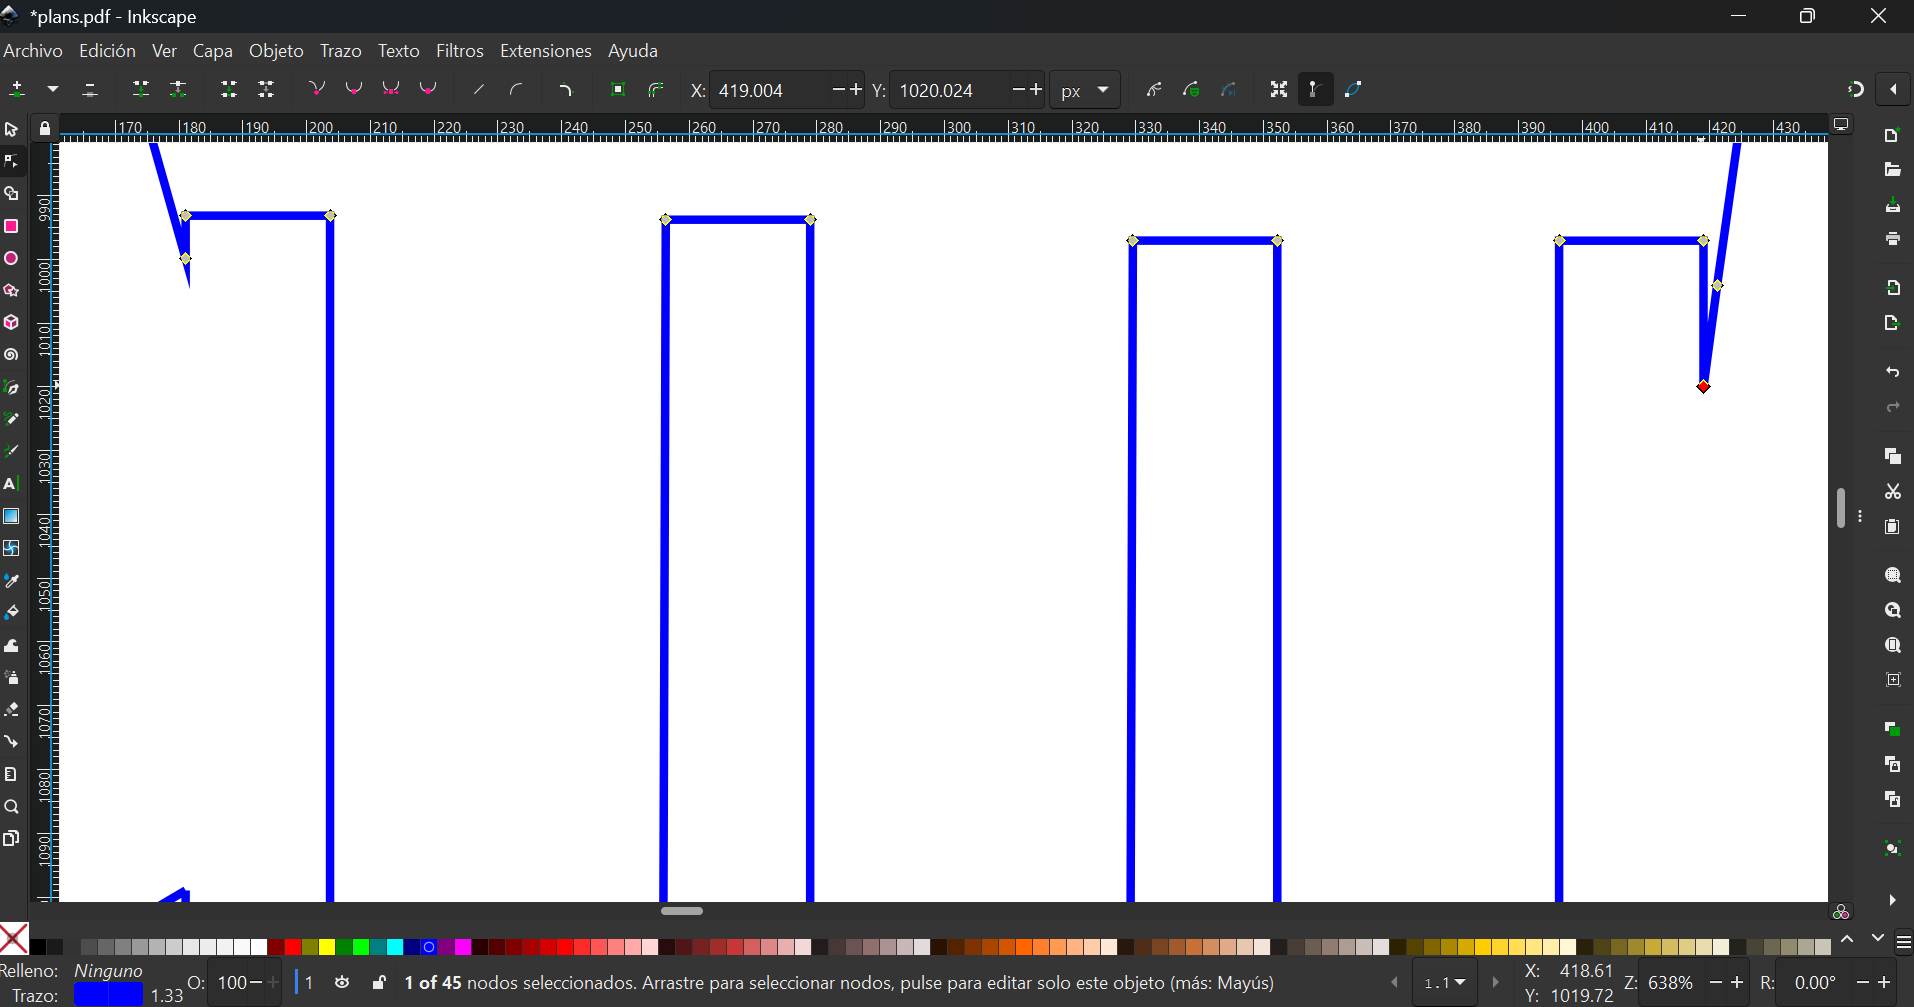Click the no-color X swatch
This screenshot has width=1914, height=1007.
[14, 939]
